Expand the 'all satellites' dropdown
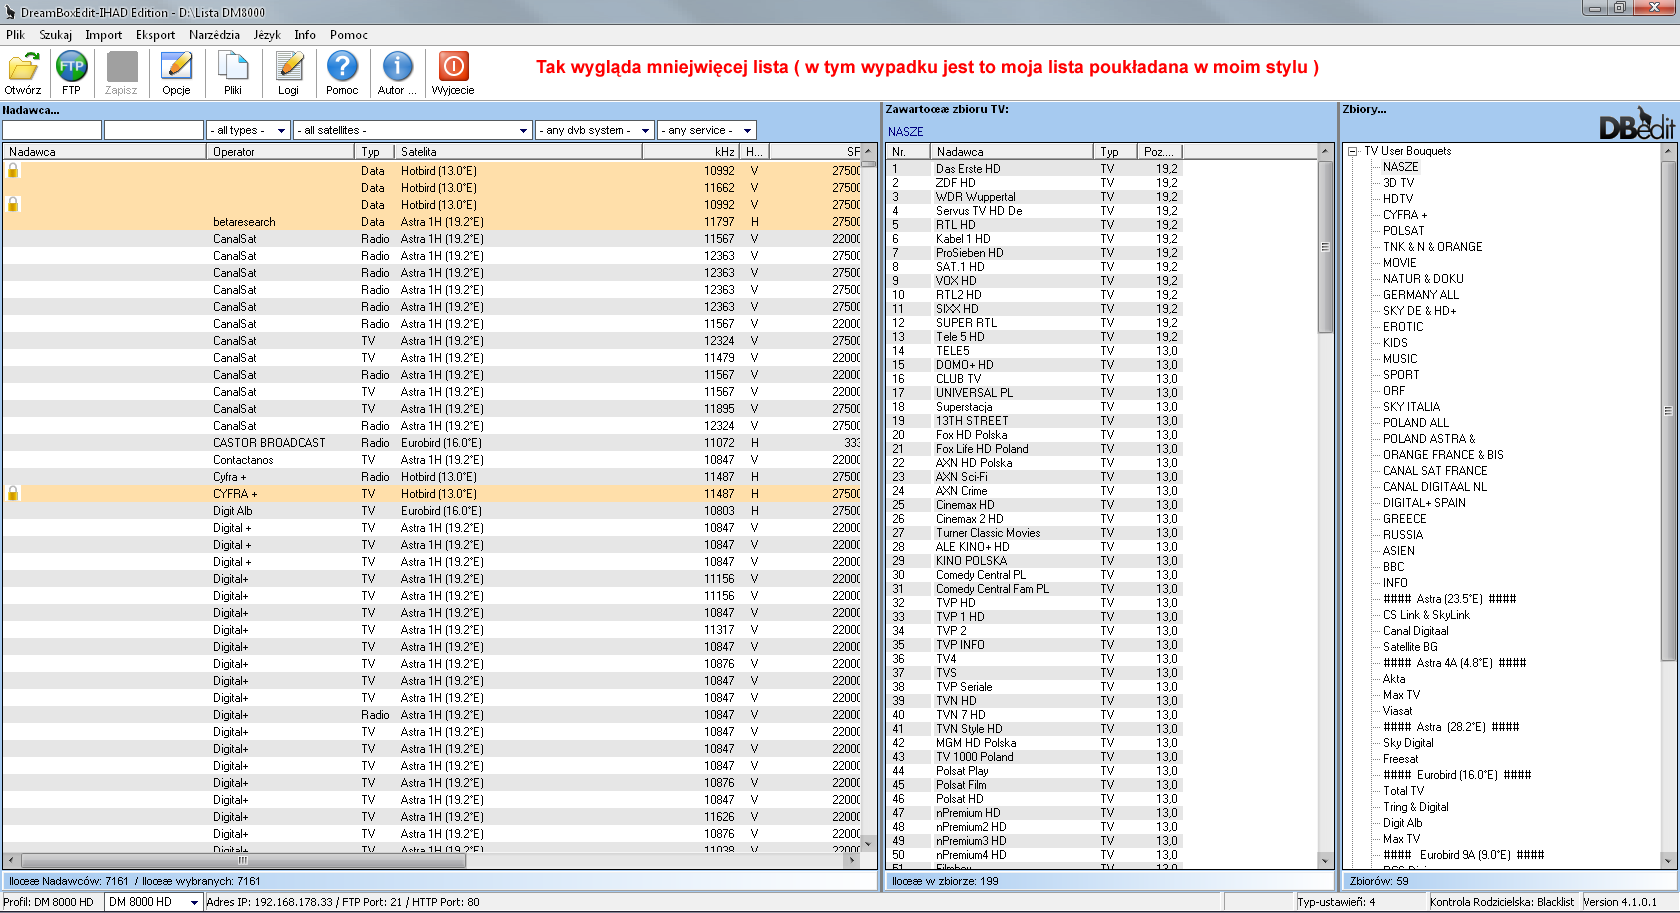The height and width of the screenshot is (913, 1680). pyautogui.click(x=413, y=130)
